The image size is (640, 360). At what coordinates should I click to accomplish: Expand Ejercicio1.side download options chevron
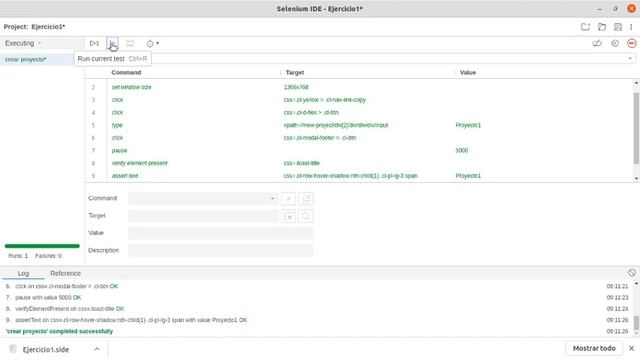click(97, 349)
